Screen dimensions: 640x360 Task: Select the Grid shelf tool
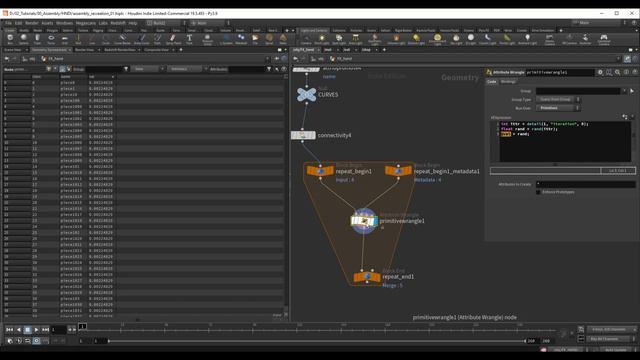(64, 39)
